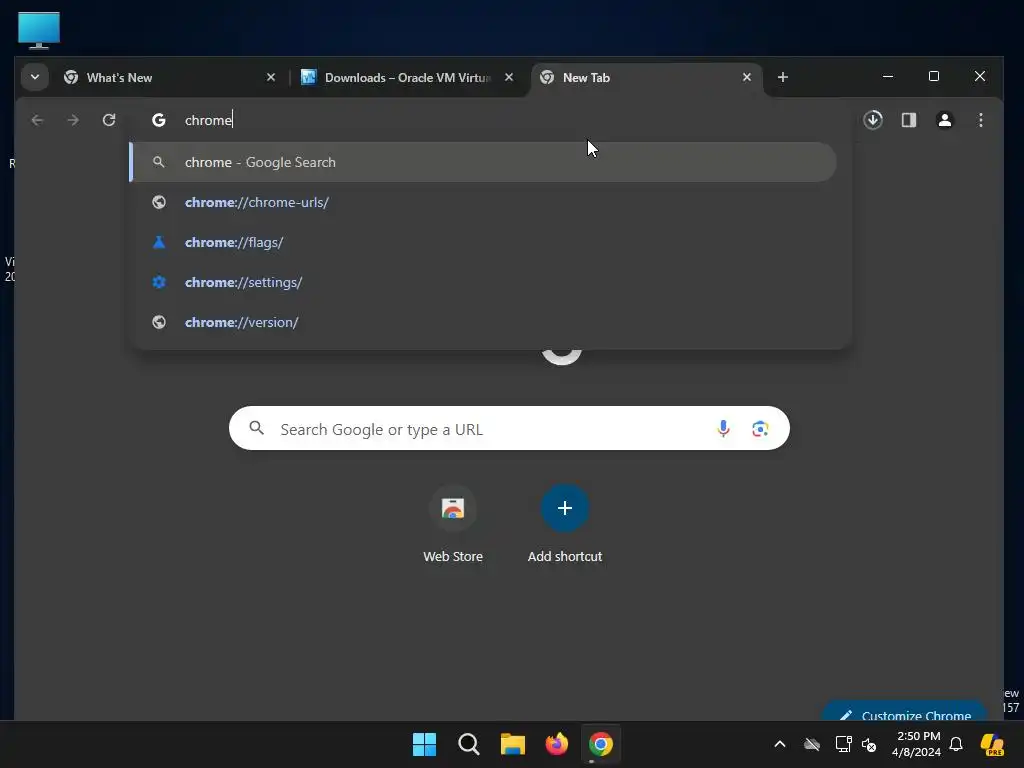Click Customize Chrome button
This screenshot has width=1024, height=768.
point(904,712)
